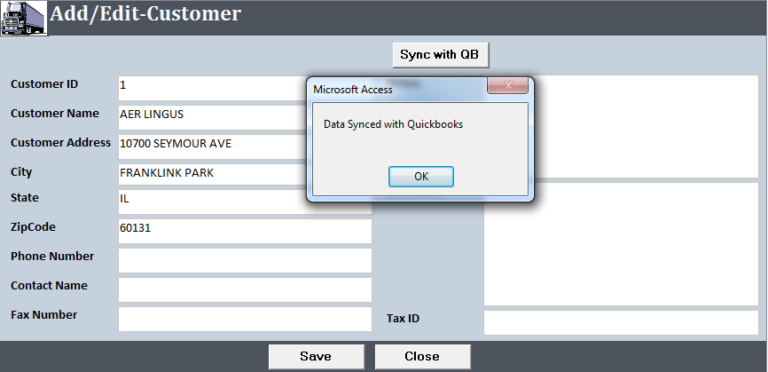Click the ZipCode field showing 60131

pos(245,231)
